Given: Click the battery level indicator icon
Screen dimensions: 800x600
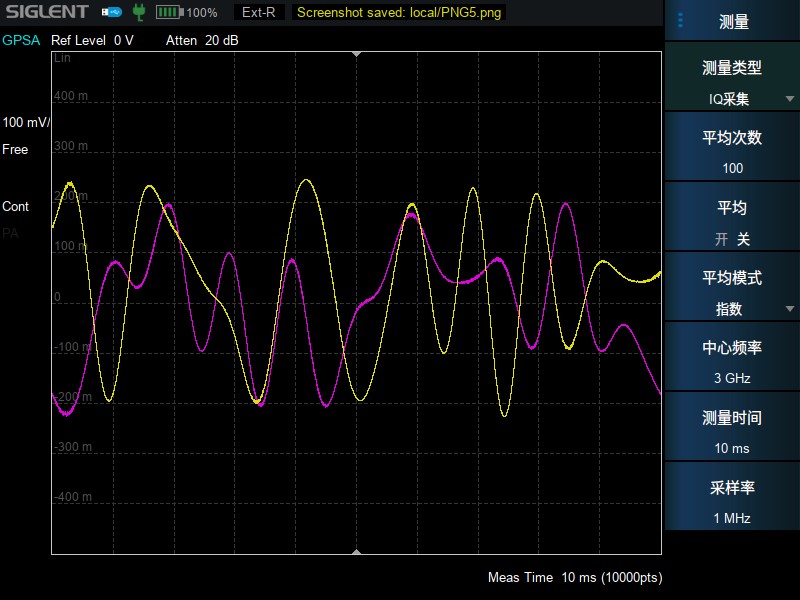Looking at the screenshot, I should (x=169, y=12).
